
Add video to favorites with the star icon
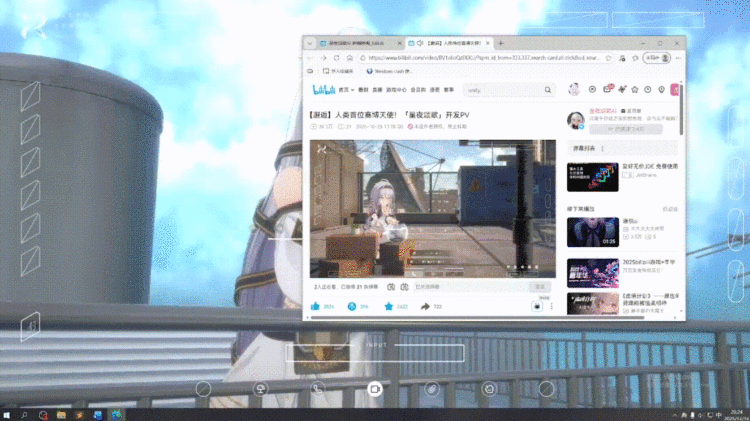click(389, 307)
